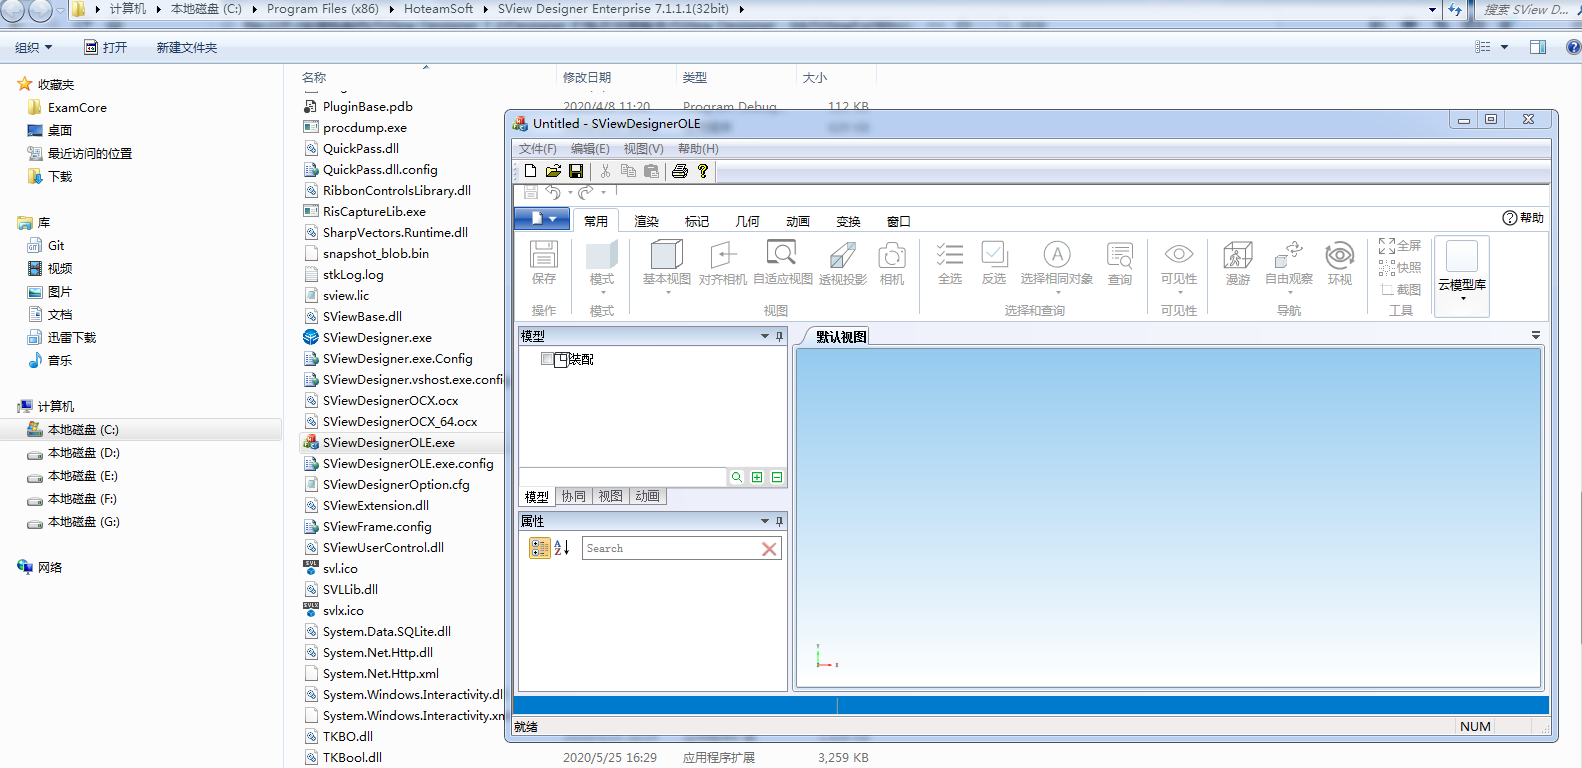Expand the 基本视图 basic view dropdown
The image size is (1582, 768).
pyautogui.click(x=667, y=292)
